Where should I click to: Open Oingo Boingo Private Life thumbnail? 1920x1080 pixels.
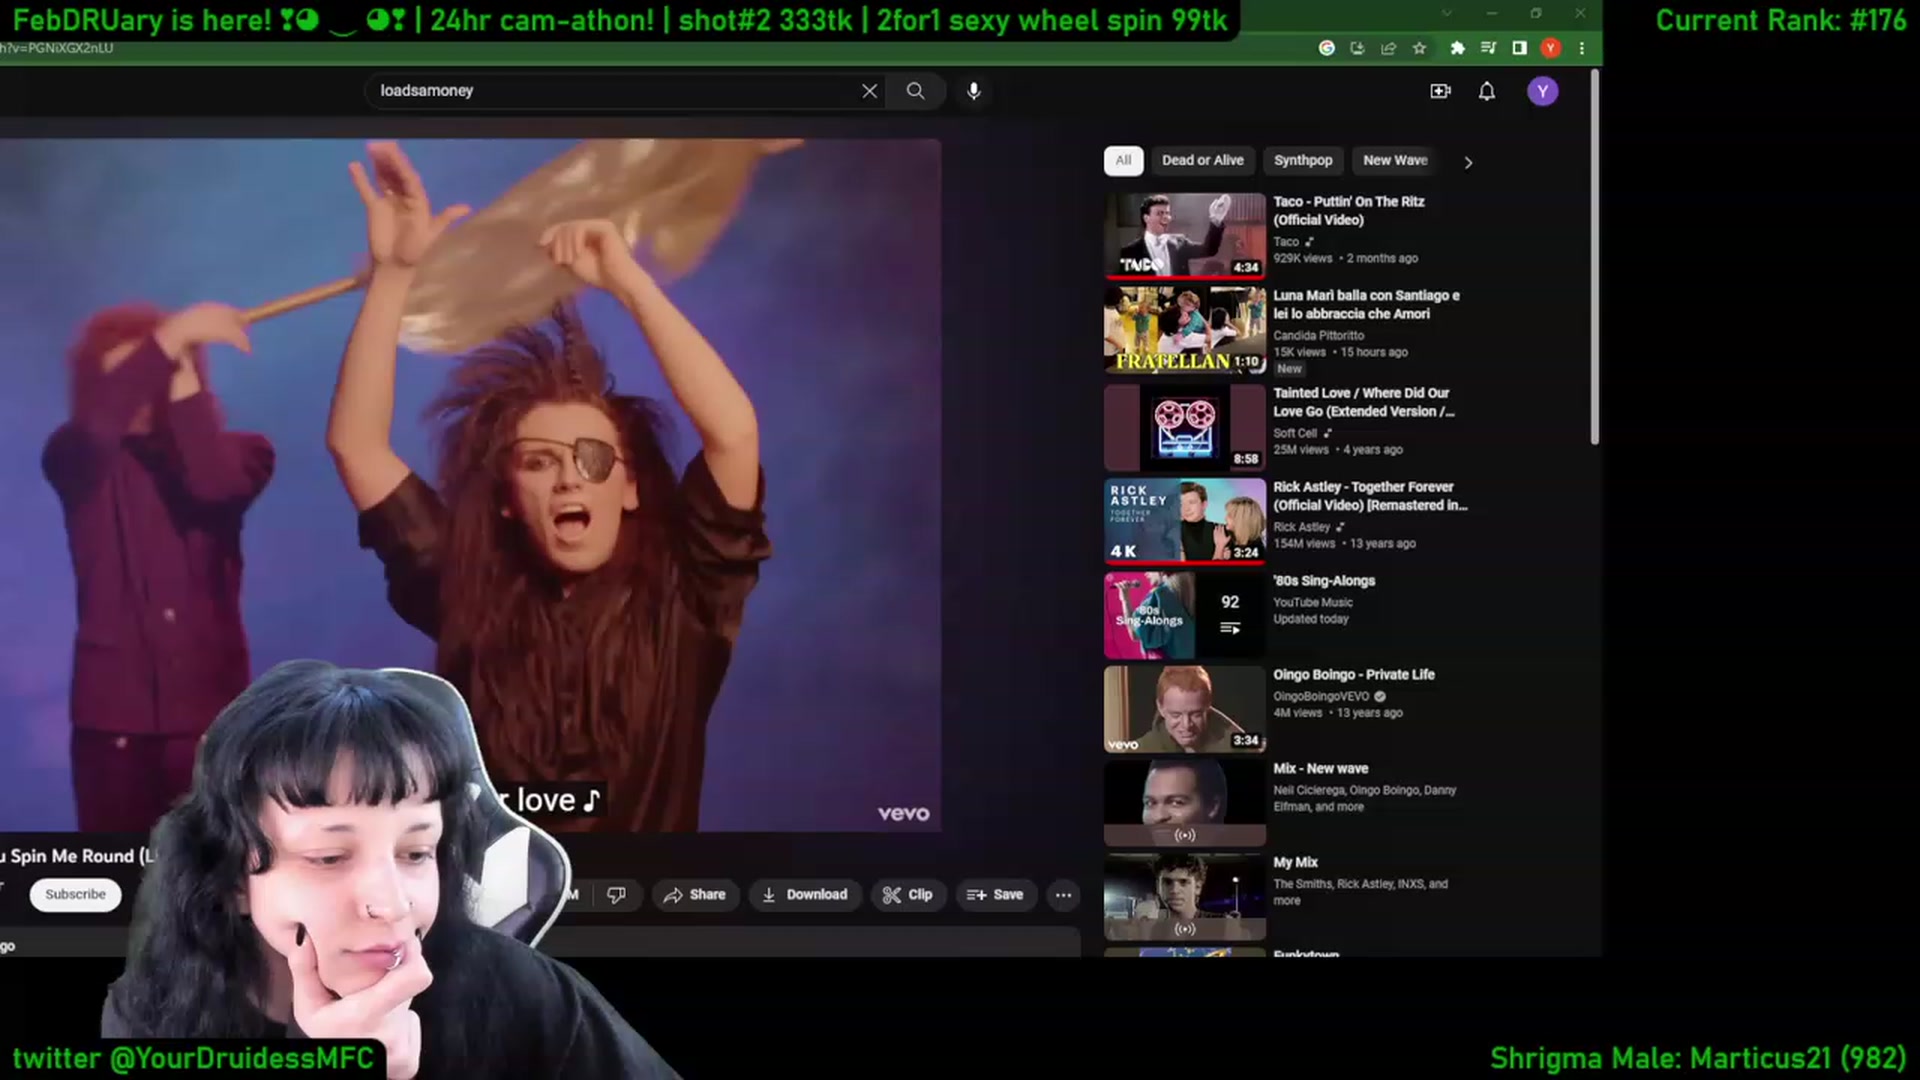(1185, 709)
